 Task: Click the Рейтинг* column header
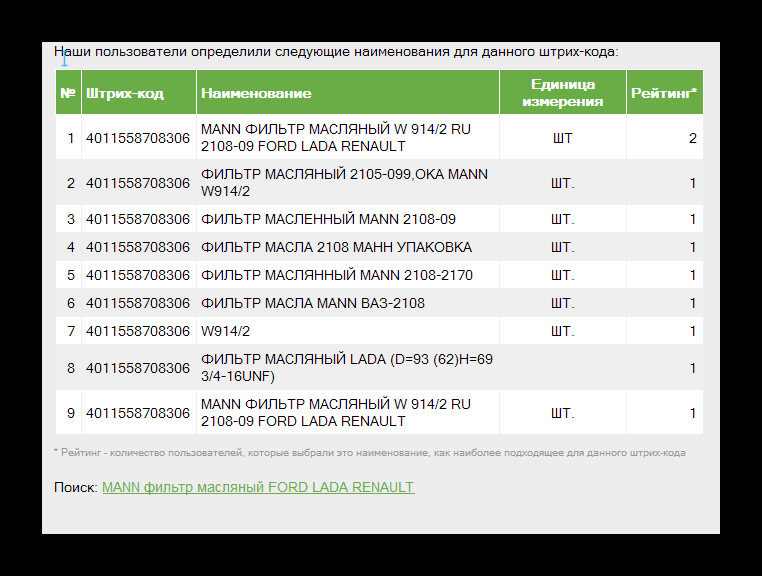point(664,93)
